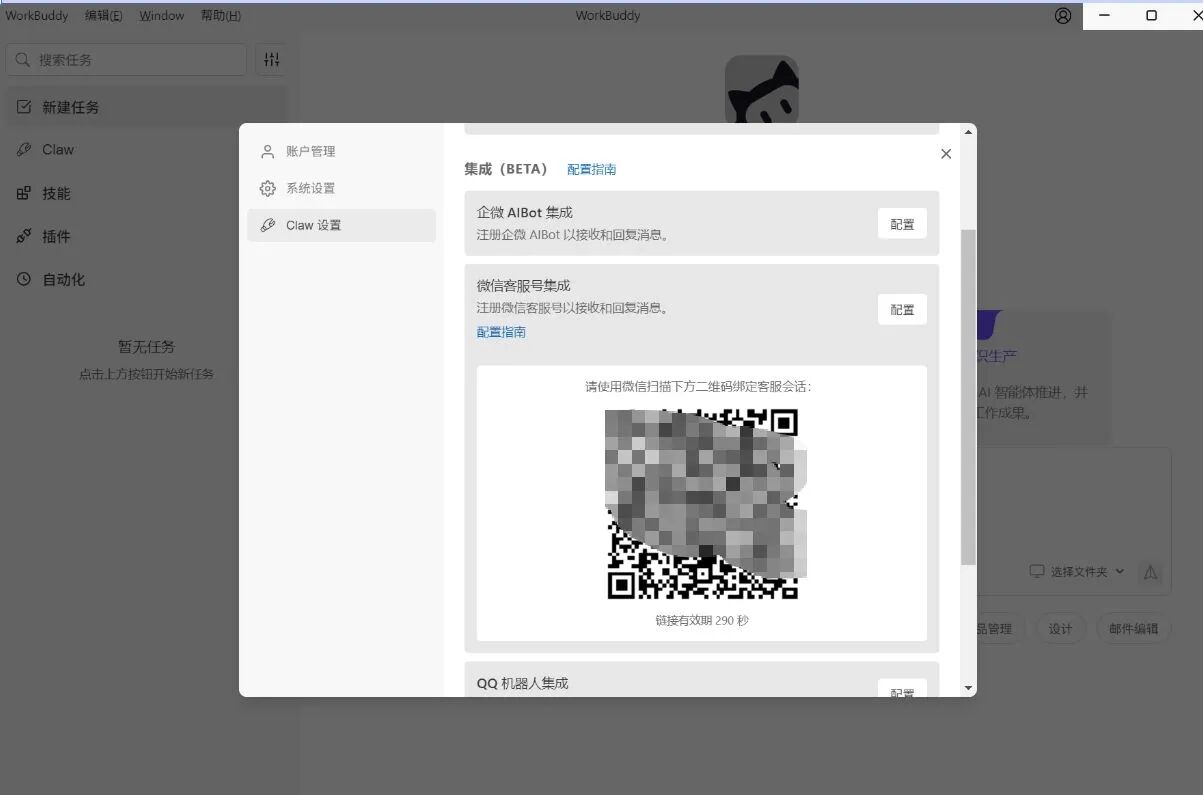Click the filter icon beside the search box
The image size is (1203, 795).
coord(270,59)
